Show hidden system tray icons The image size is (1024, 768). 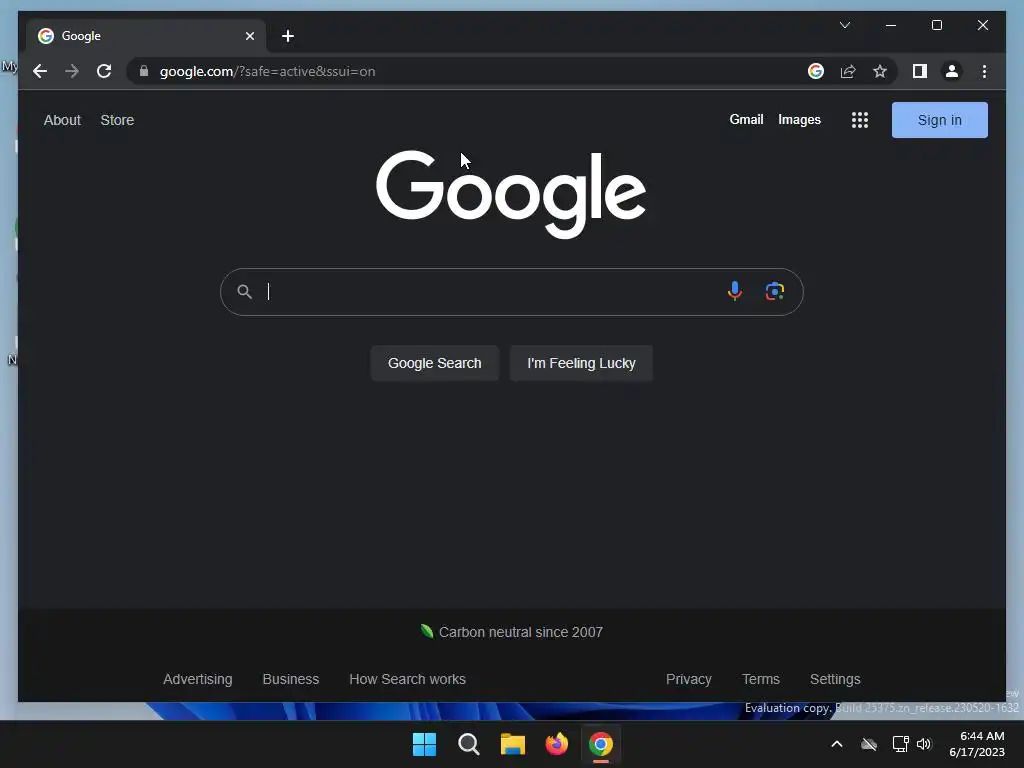(837, 744)
